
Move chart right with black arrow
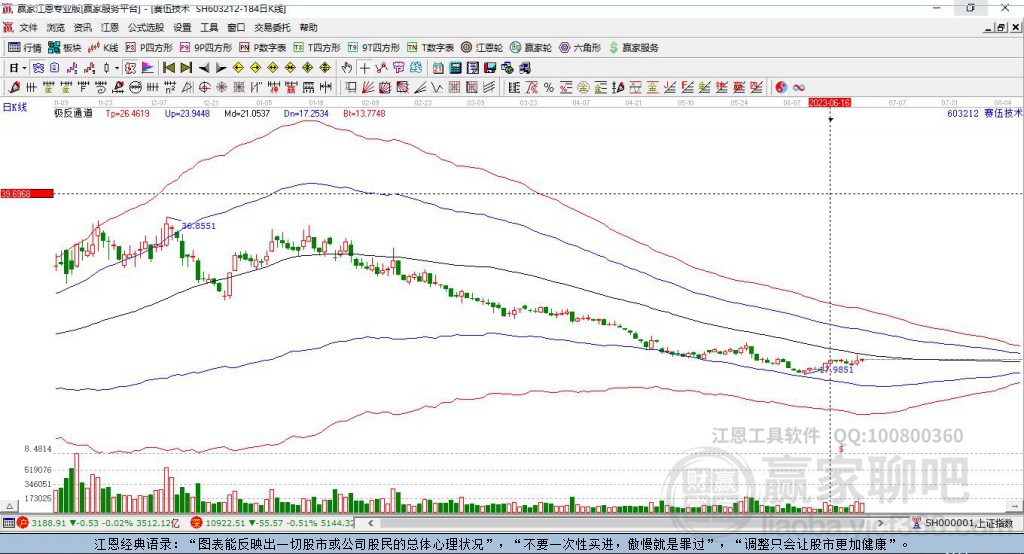pyautogui.click(x=221, y=68)
